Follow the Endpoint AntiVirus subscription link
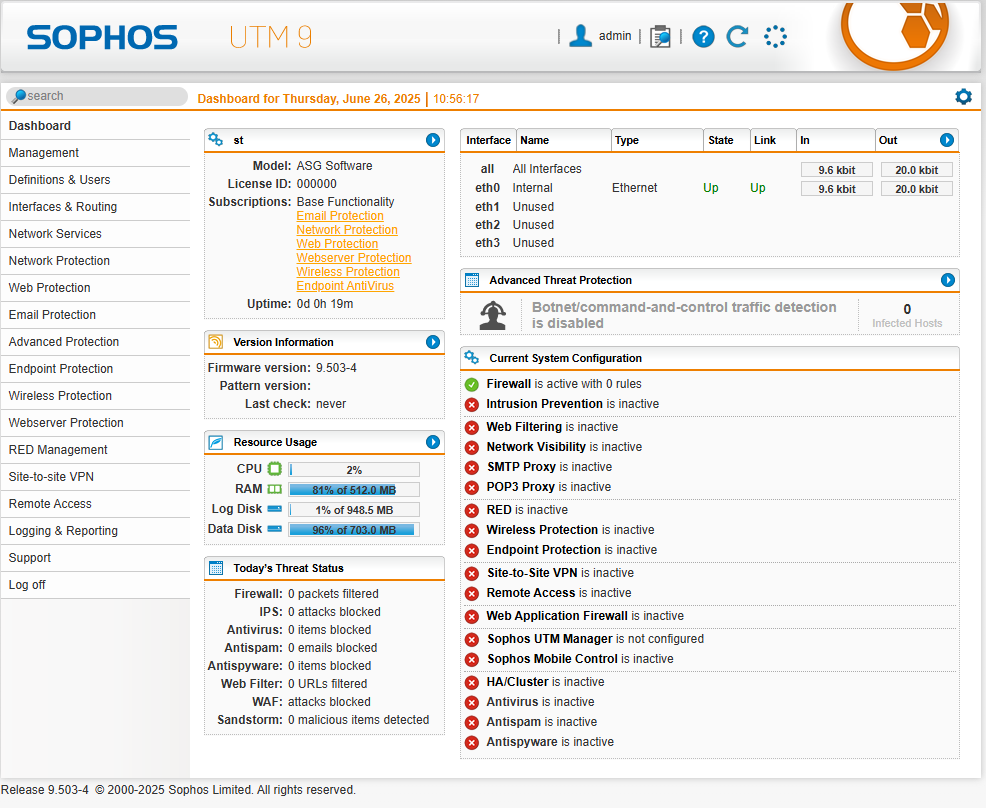986x808 pixels. point(345,285)
